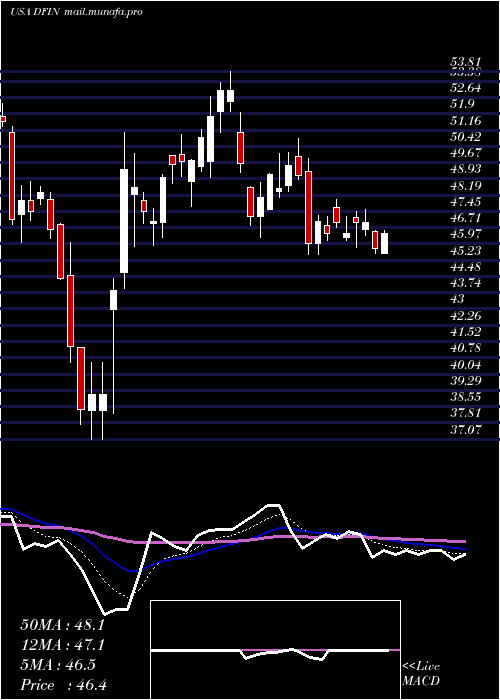
Task: Click the 12MA : 47.1 readout
Action: (62, 645)
